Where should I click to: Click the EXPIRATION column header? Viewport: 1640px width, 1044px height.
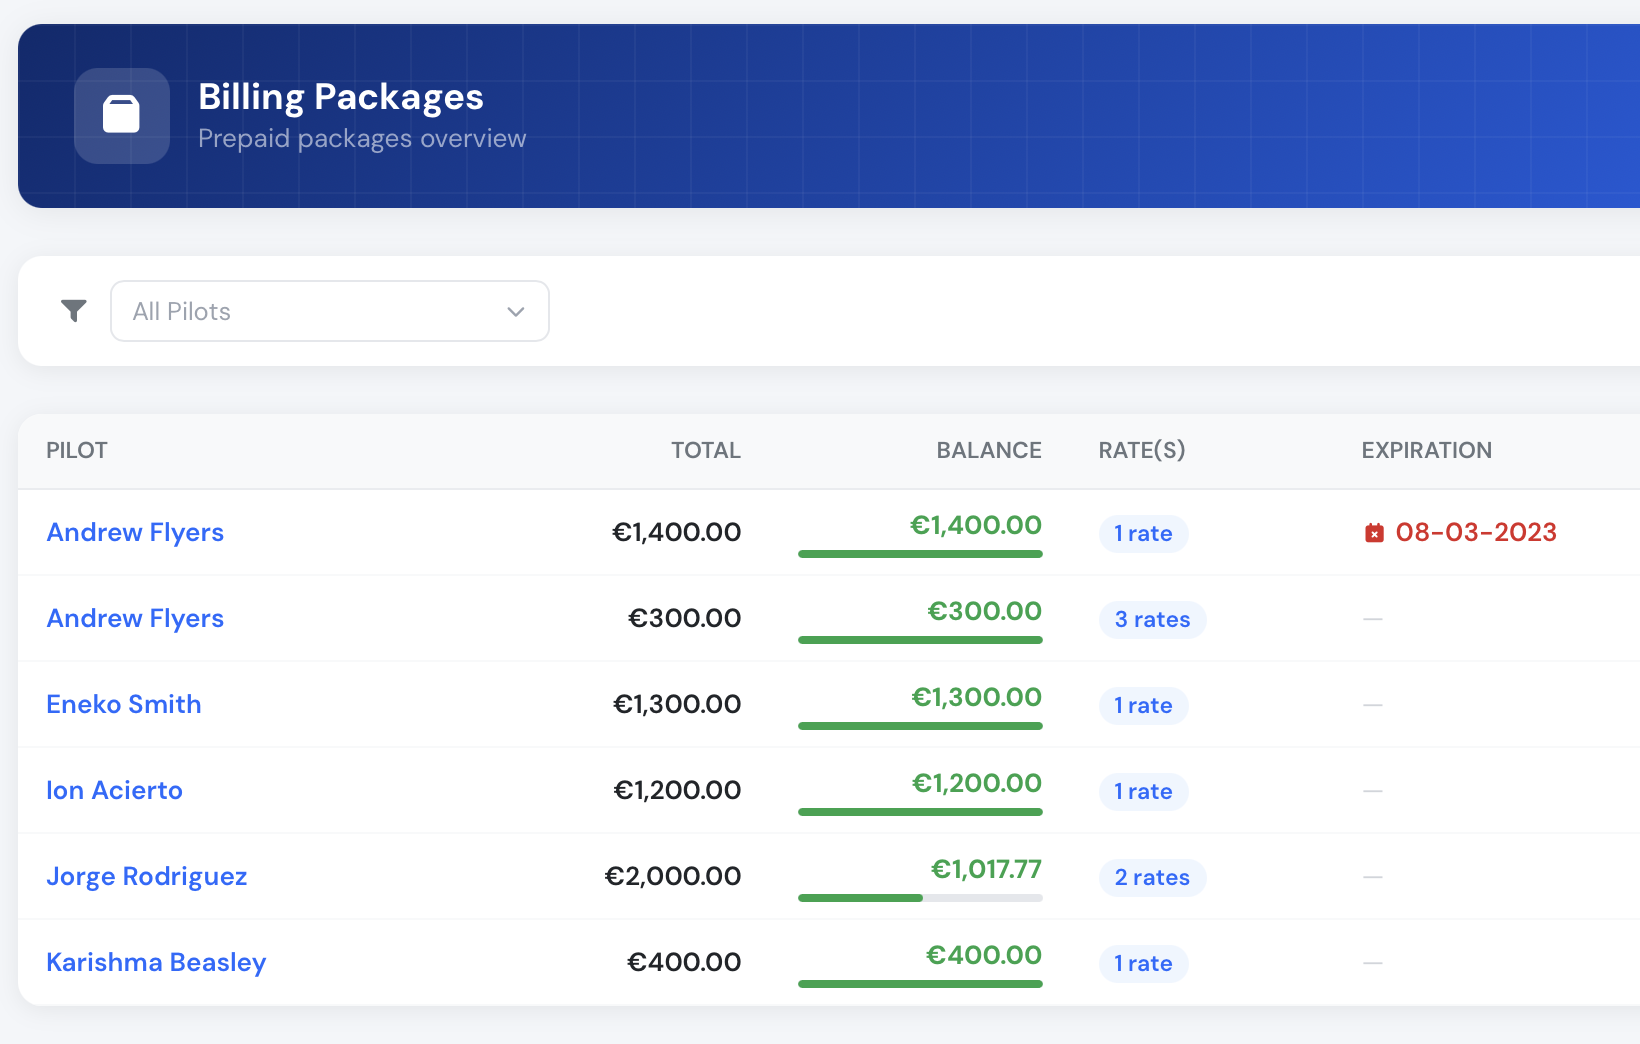click(1427, 450)
